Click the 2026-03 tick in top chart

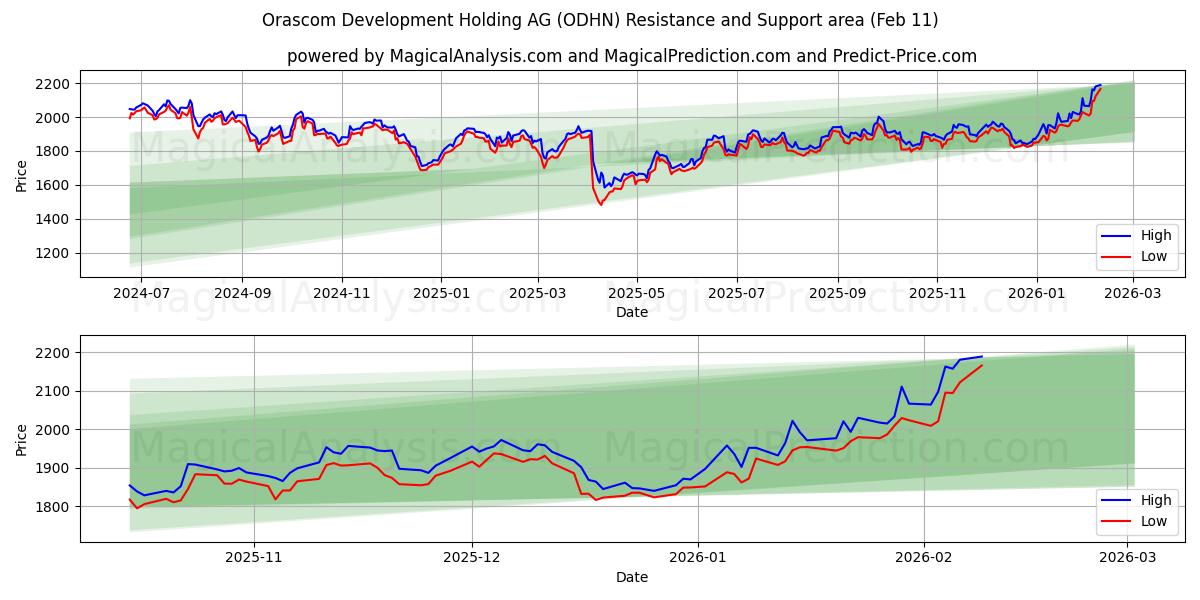1132,293
